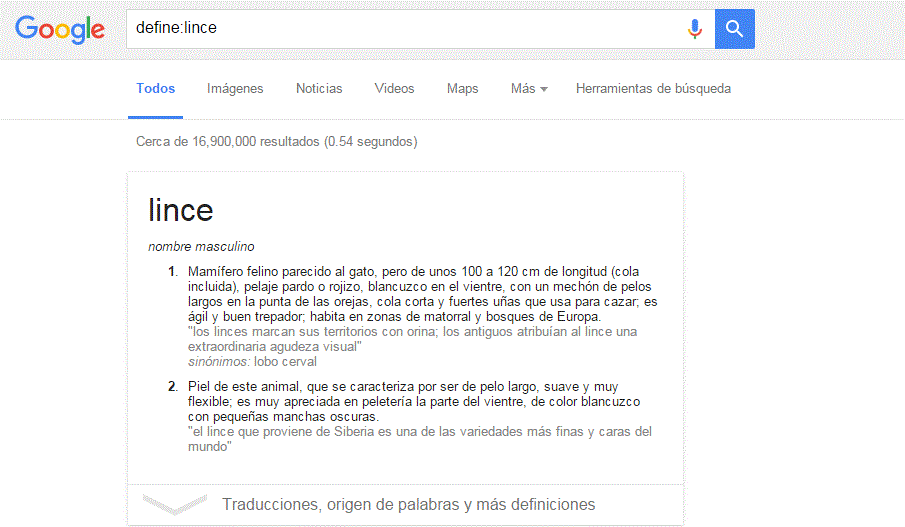Click the Google logo
905x527 pixels.
[60, 29]
